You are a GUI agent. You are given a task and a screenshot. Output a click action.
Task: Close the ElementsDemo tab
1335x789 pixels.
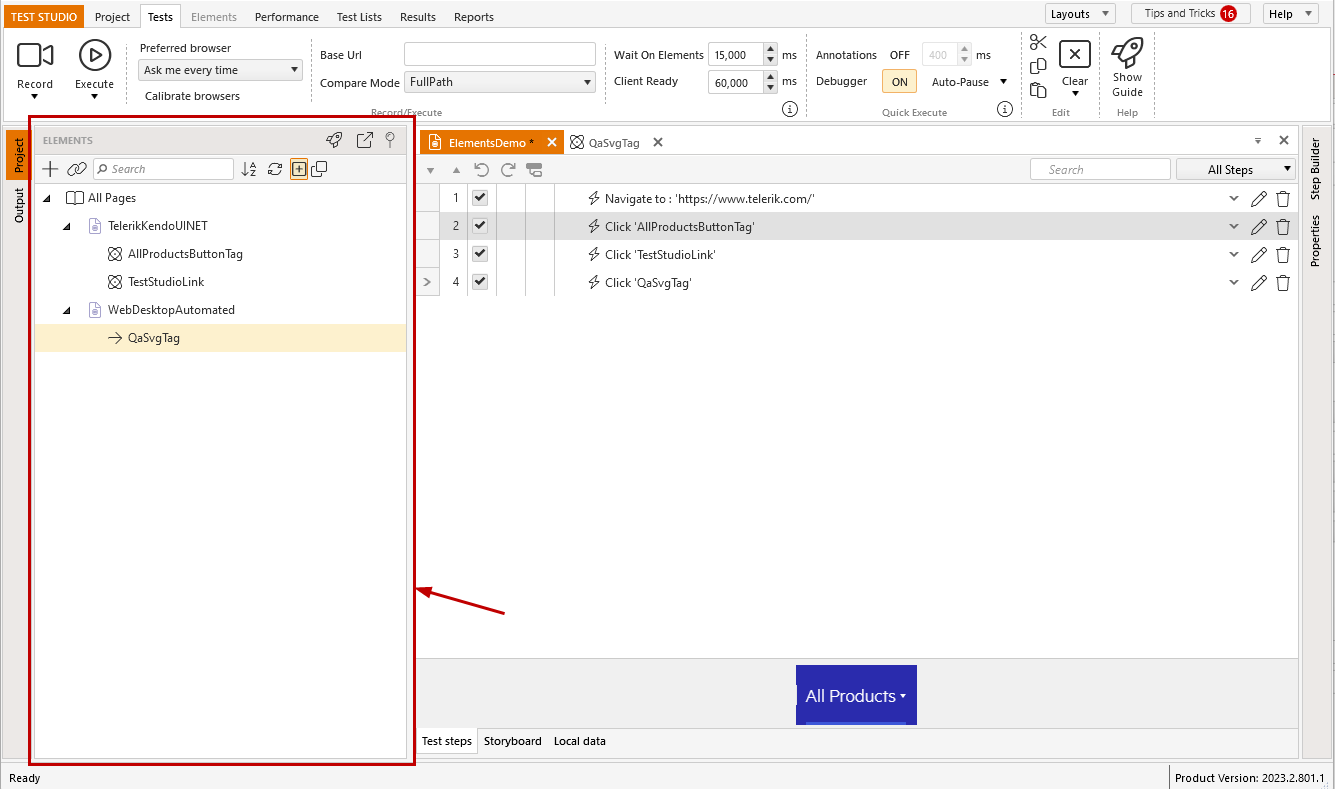[x=551, y=143]
